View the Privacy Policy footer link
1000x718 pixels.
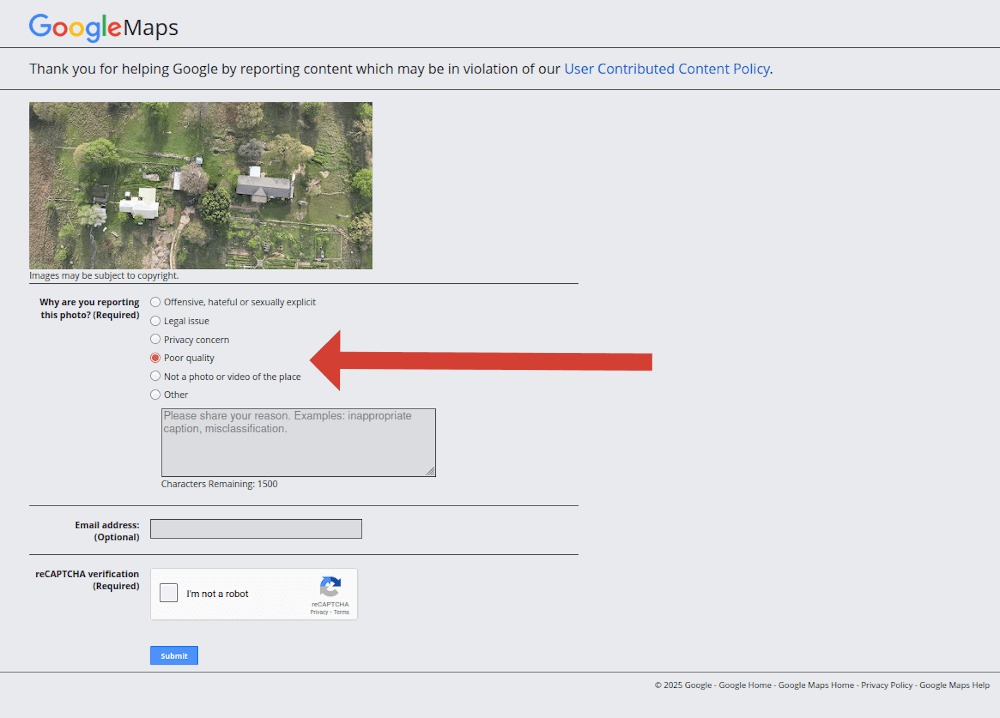click(886, 685)
